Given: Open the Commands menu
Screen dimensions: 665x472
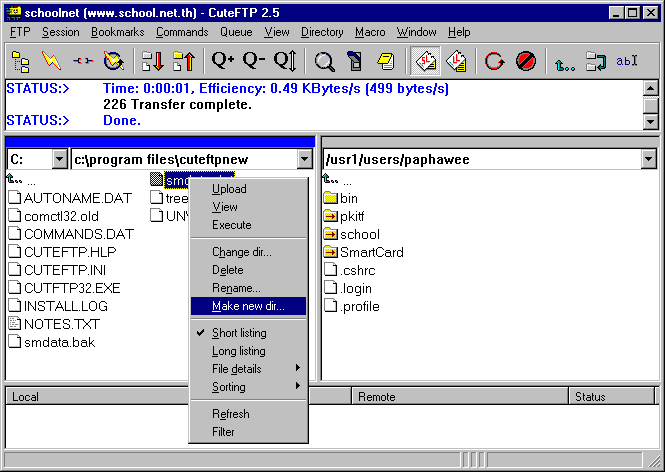Looking at the screenshot, I should 182,32.
